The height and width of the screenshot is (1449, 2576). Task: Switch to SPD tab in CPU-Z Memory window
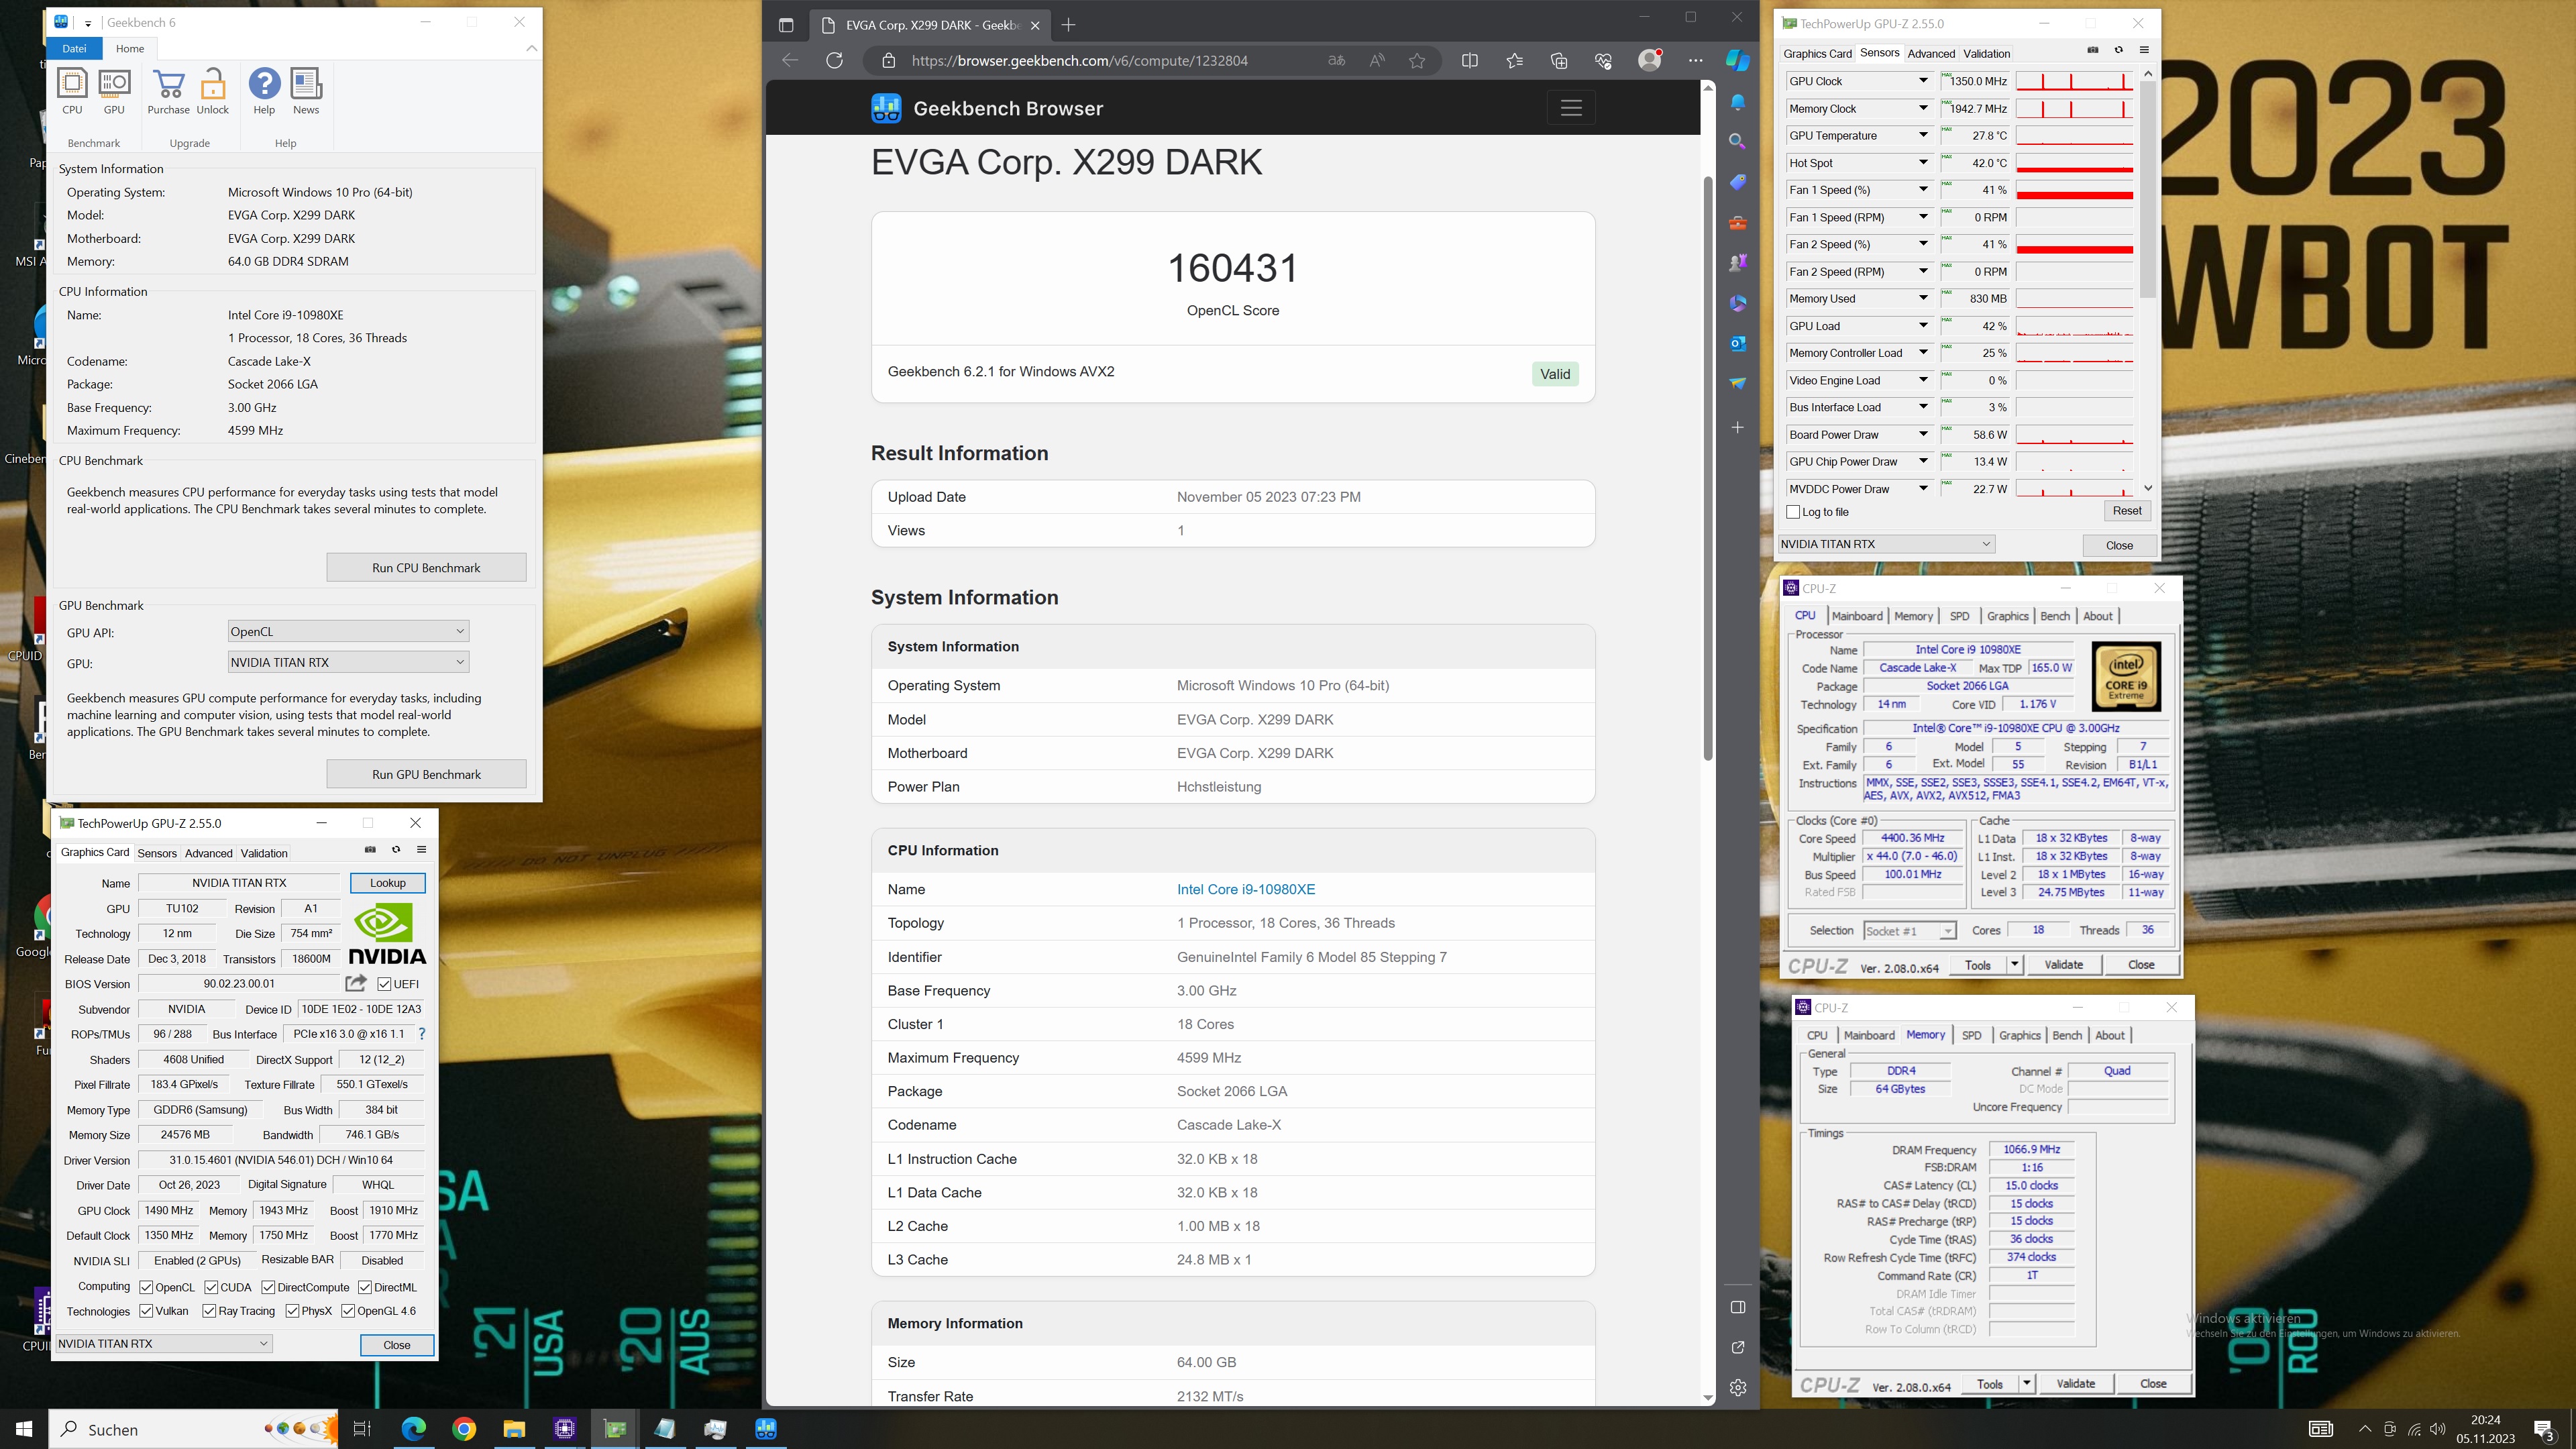(1971, 1035)
